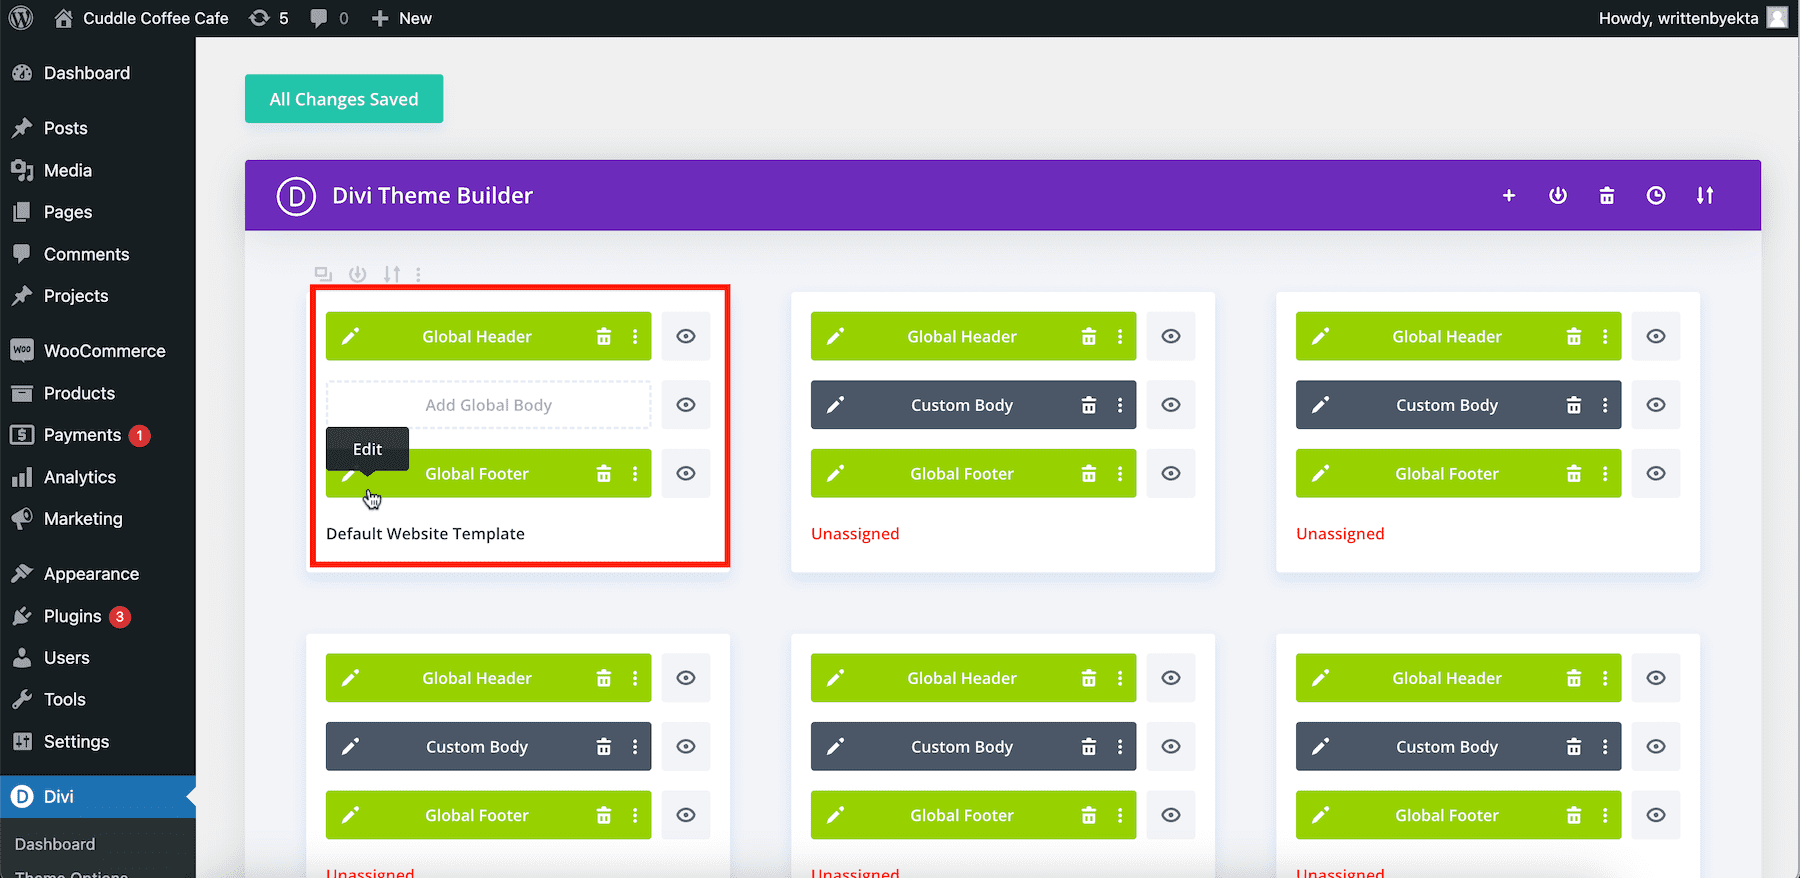Open WooCommerce in the sidebar menu
This screenshot has width=1800, height=878.
(x=104, y=351)
